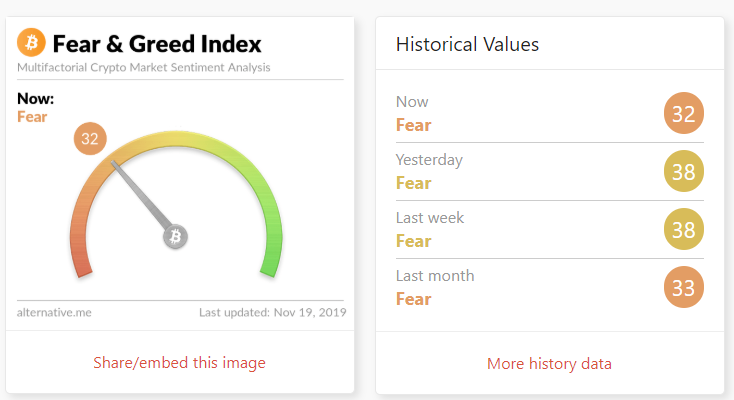Click the green end of the gauge arc
The height and width of the screenshot is (400, 734).
click(269, 262)
